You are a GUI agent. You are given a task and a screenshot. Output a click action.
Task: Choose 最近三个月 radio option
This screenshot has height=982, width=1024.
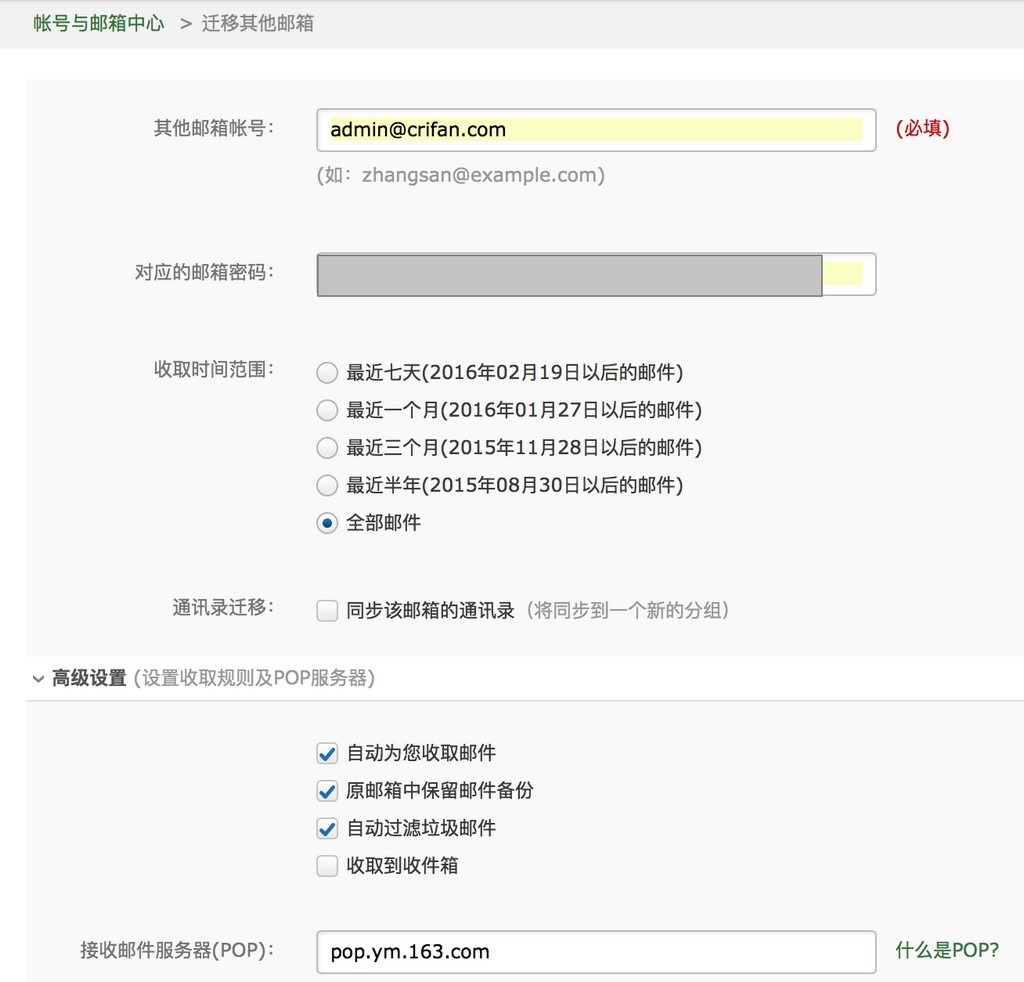[x=327, y=448]
